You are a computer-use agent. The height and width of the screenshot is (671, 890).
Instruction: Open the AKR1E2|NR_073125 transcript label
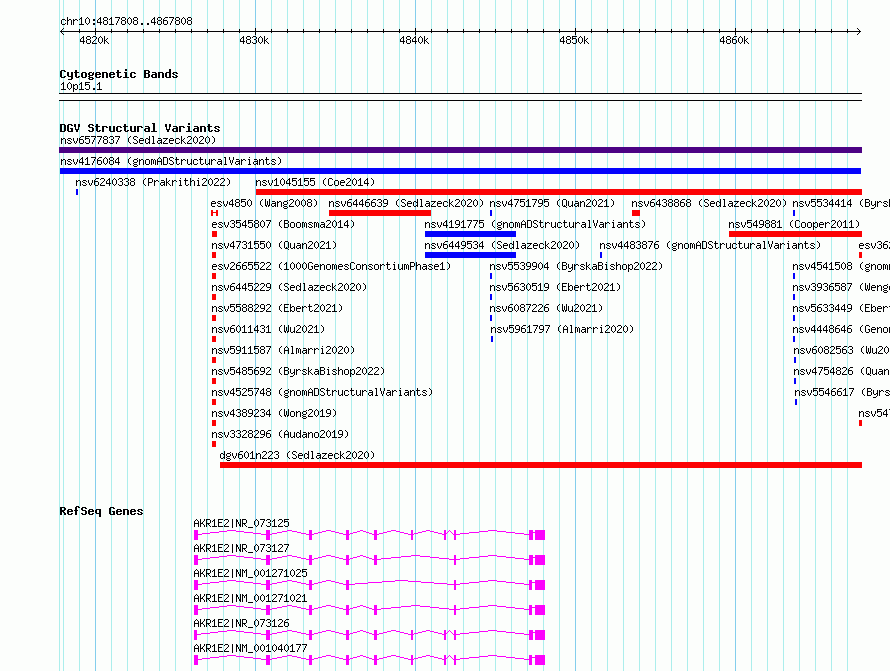pos(241,523)
